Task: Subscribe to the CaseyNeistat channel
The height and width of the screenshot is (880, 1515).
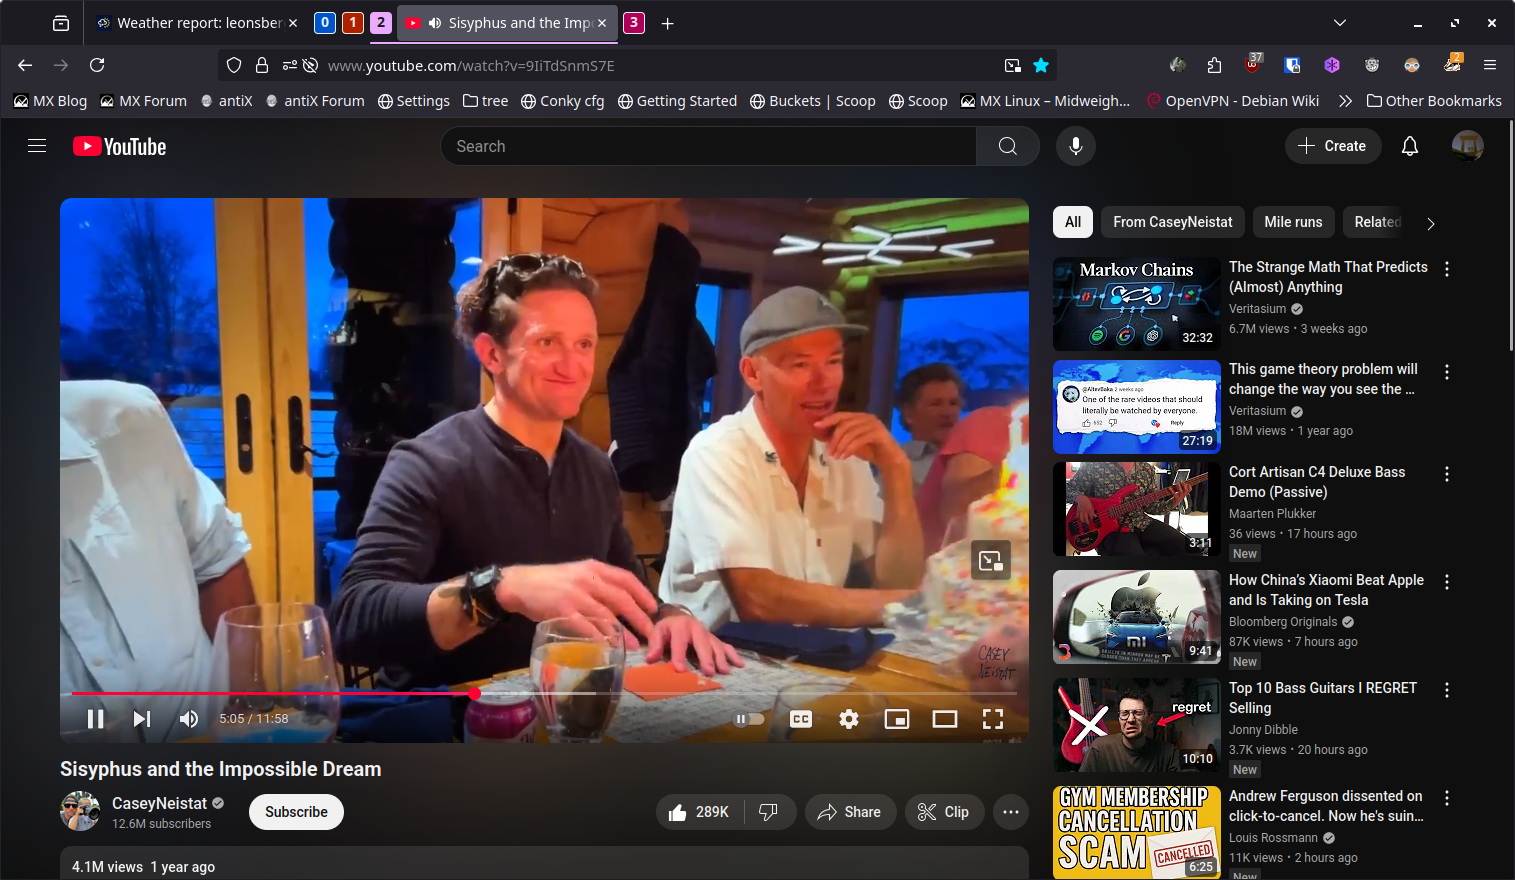Action: (296, 812)
